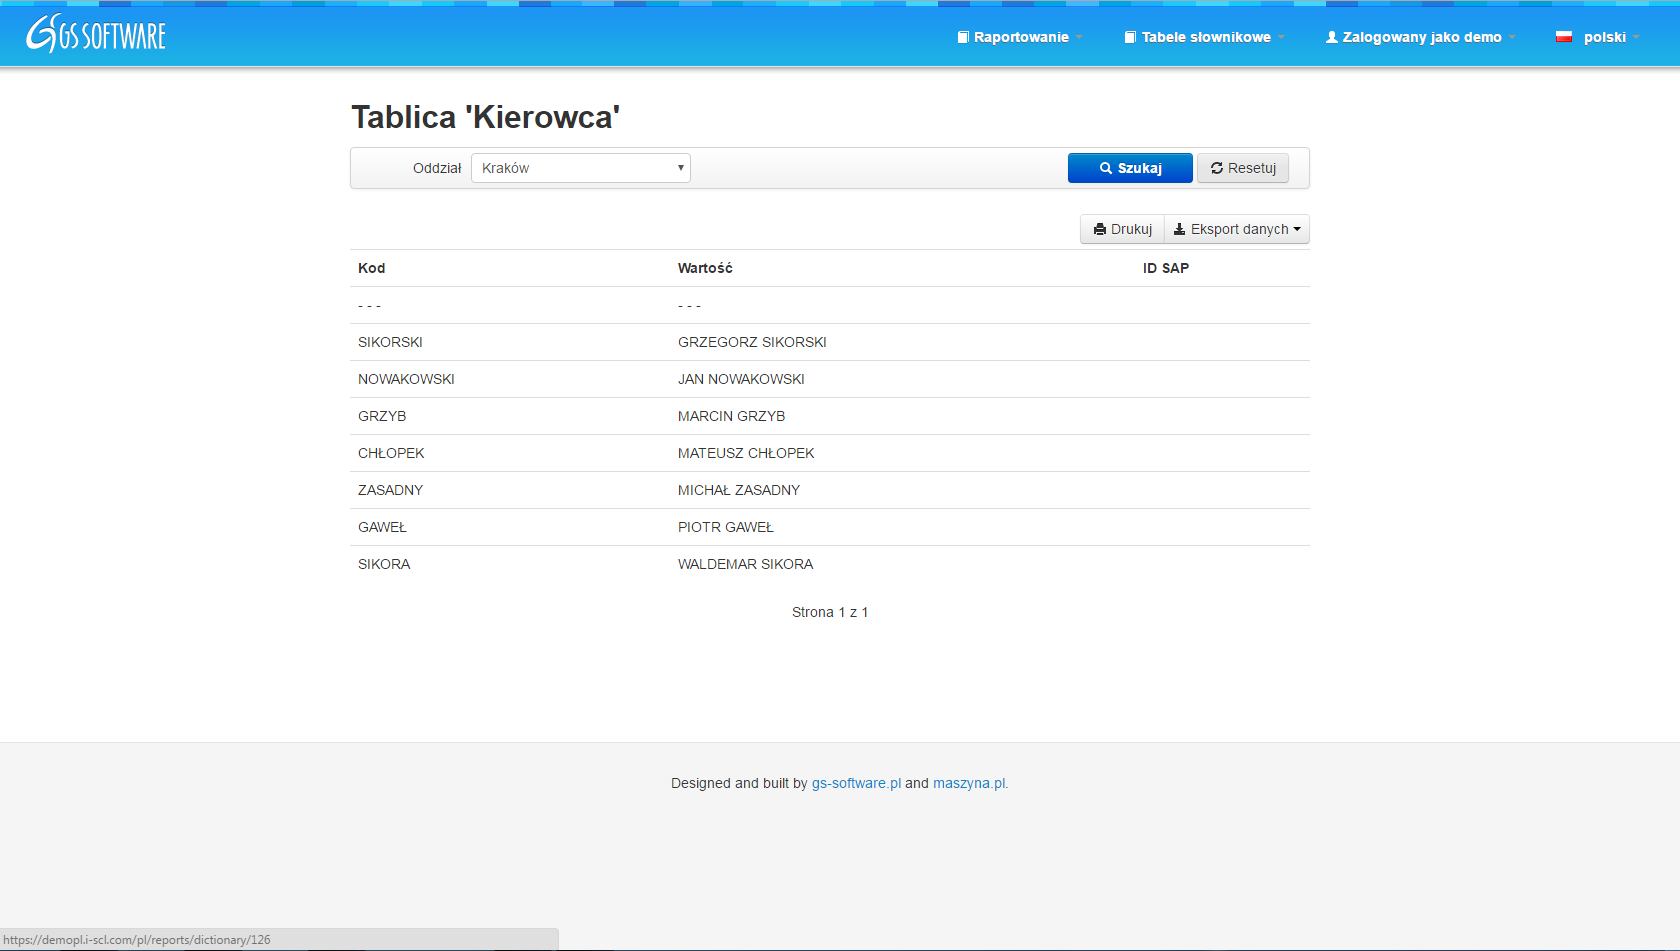
Task: Open the Oddział dropdown set to Kraków
Action: click(580, 168)
